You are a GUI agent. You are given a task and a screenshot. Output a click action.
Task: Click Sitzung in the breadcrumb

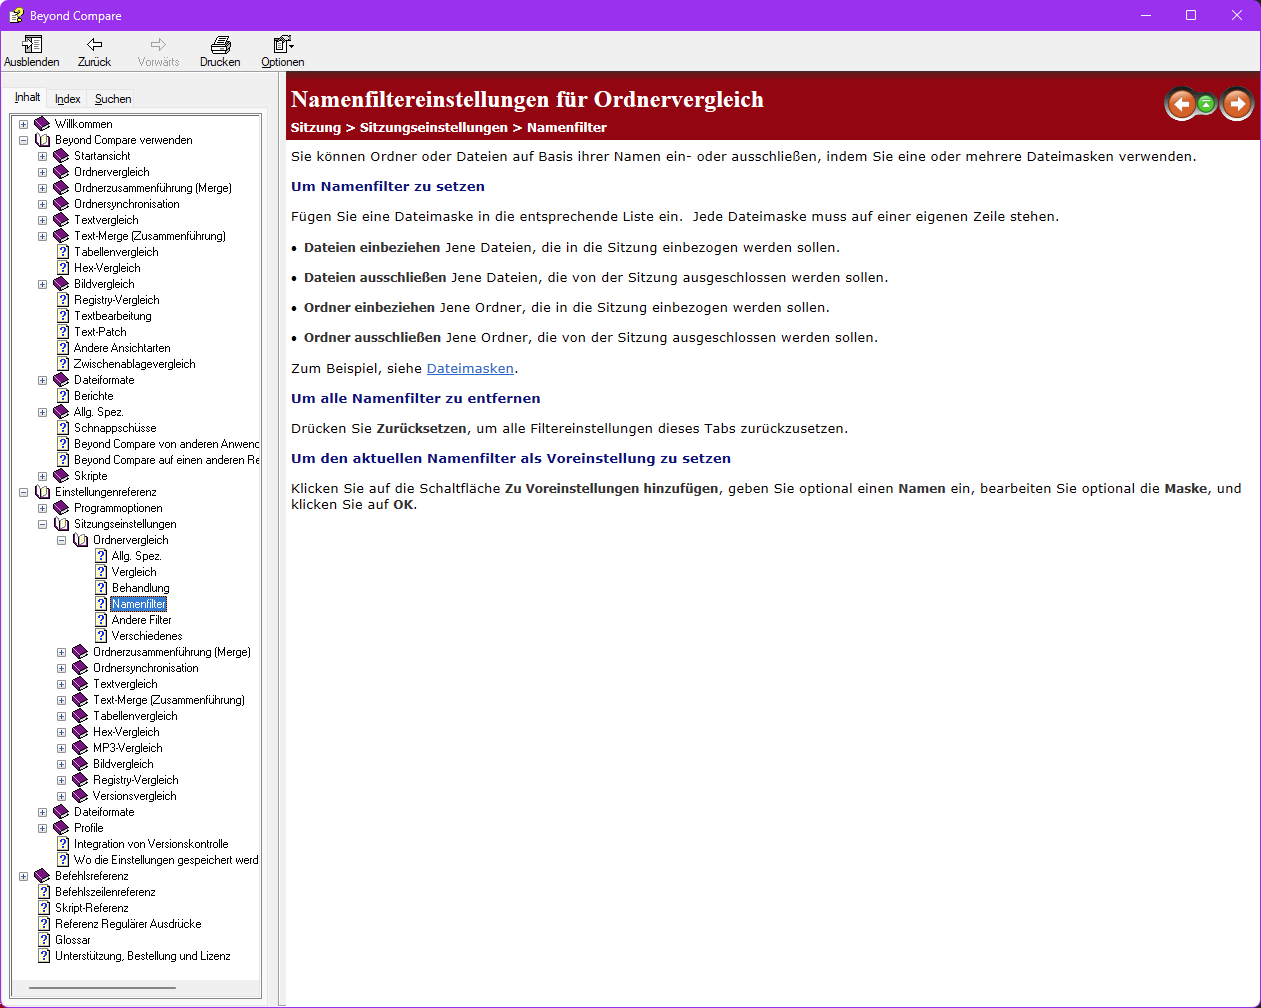[x=316, y=127]
